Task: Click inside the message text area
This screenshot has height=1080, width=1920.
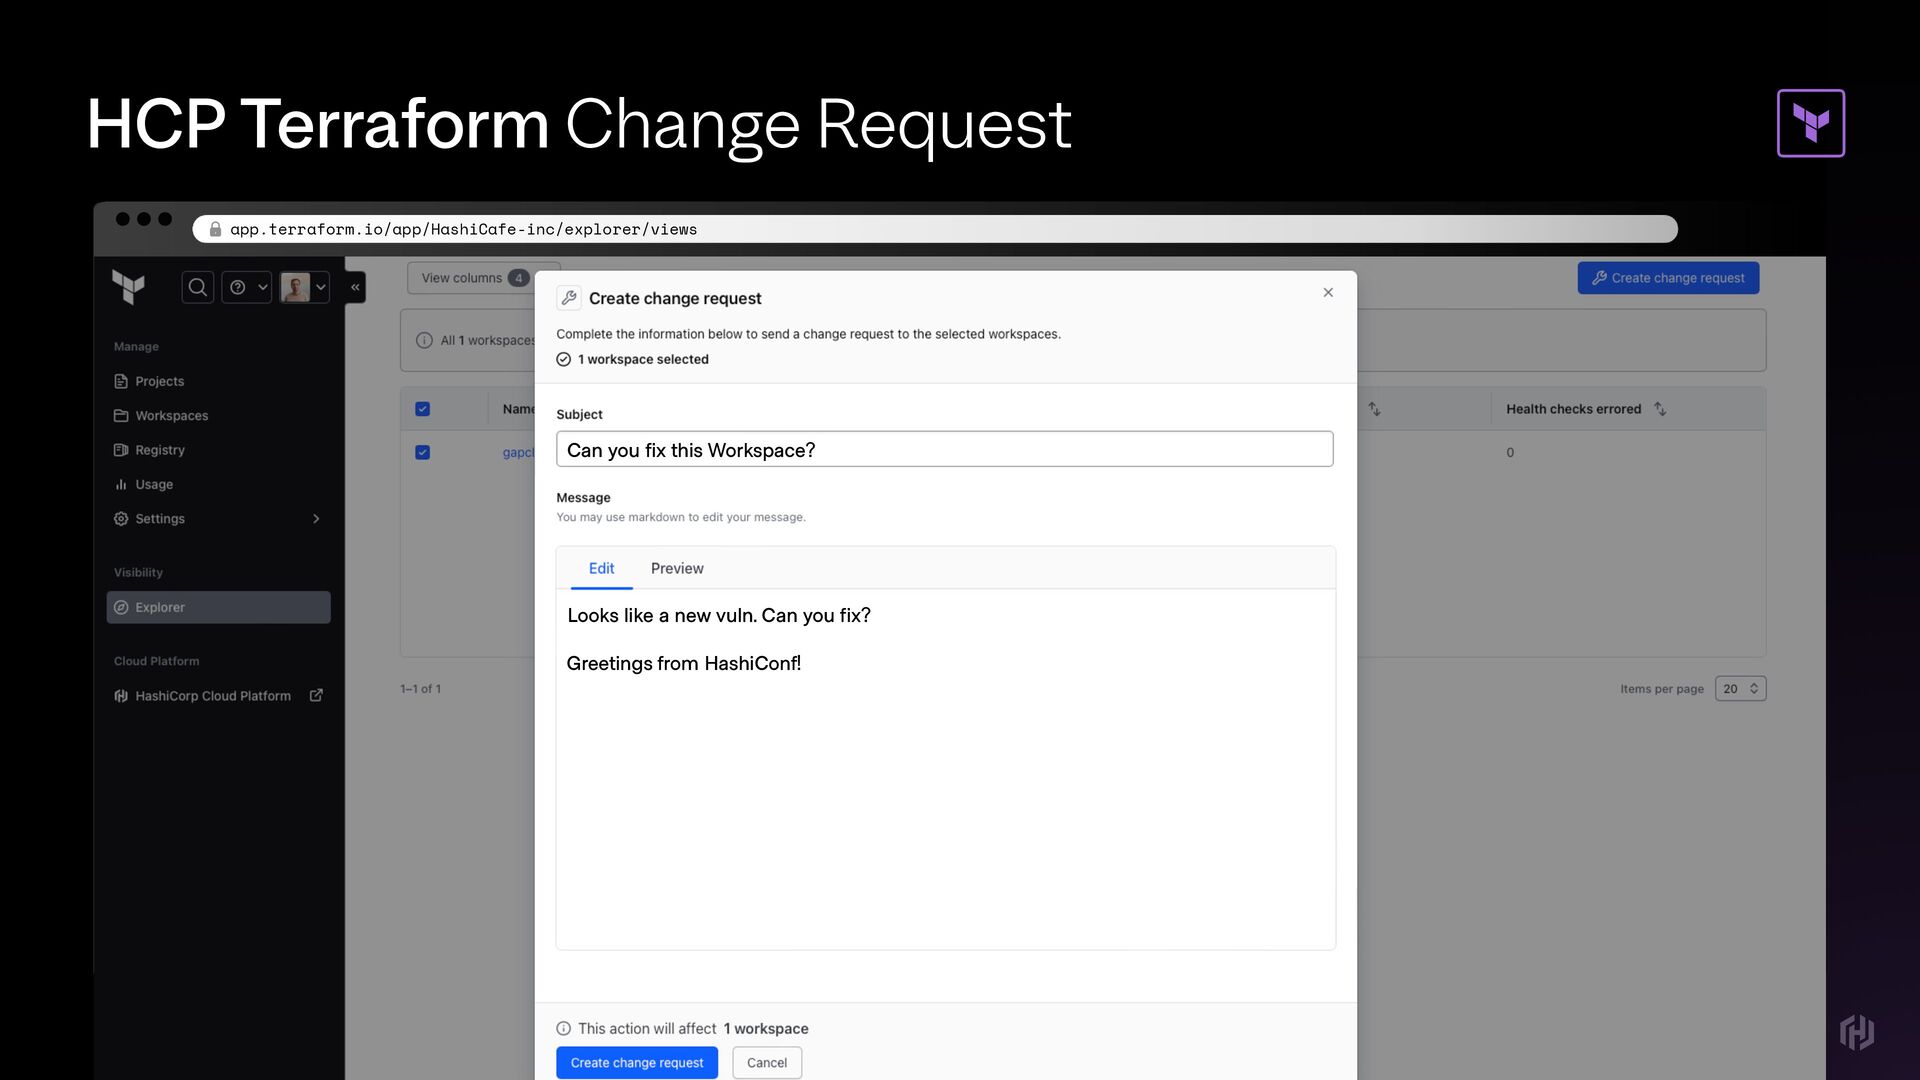Action: (945, 769)
